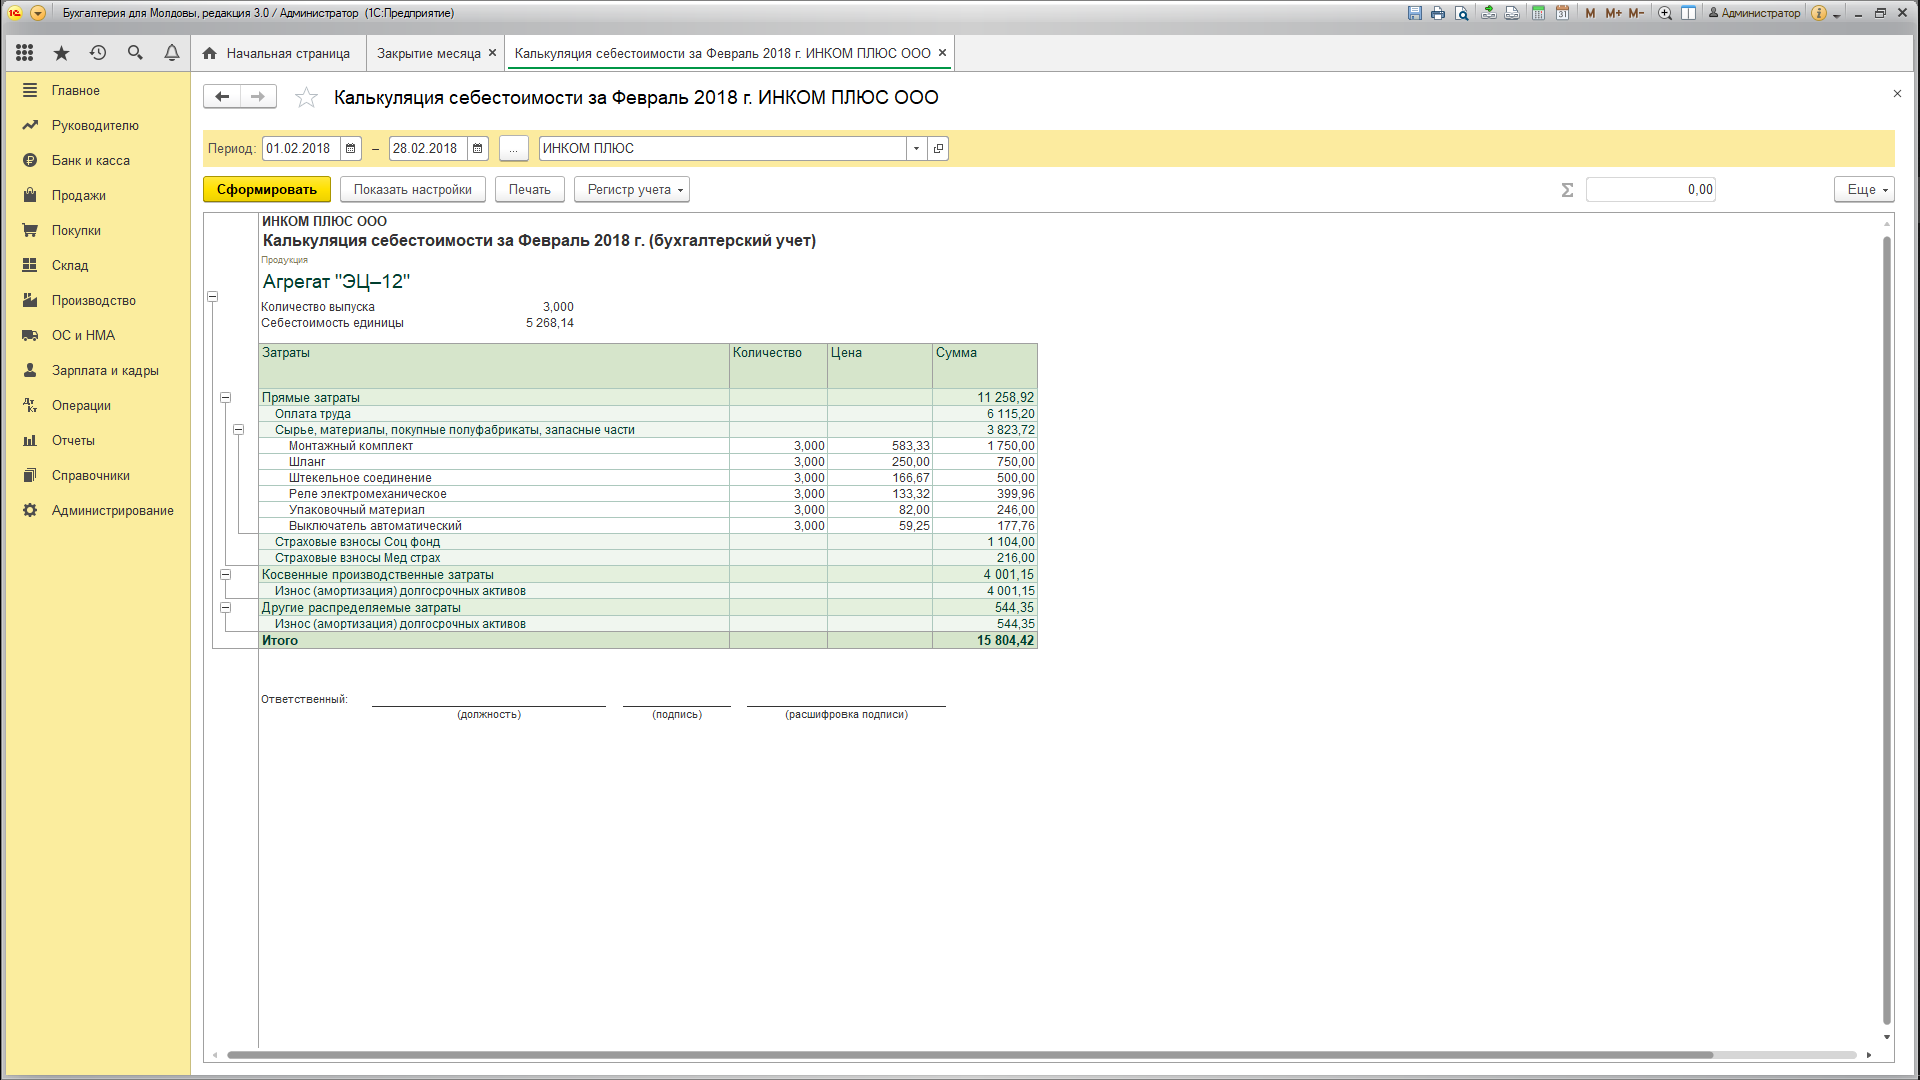The width and height of the screenshot is (1920, 1080).
Task: Click the print icon in the title bar
Action: pyautogui.click(x=1438, y=13)
